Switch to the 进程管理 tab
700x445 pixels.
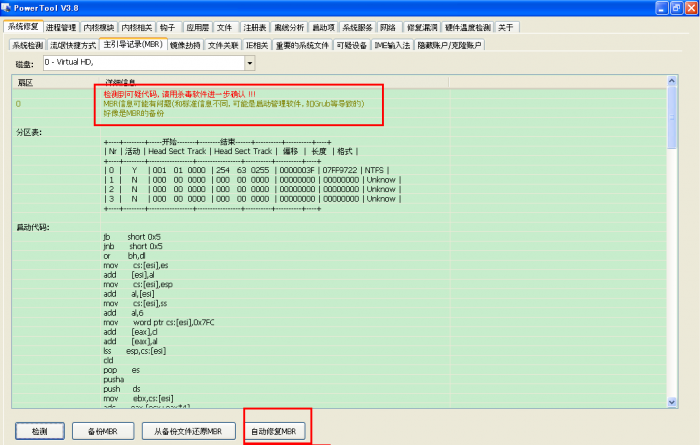pyautogui.click(x=61, y=27)
